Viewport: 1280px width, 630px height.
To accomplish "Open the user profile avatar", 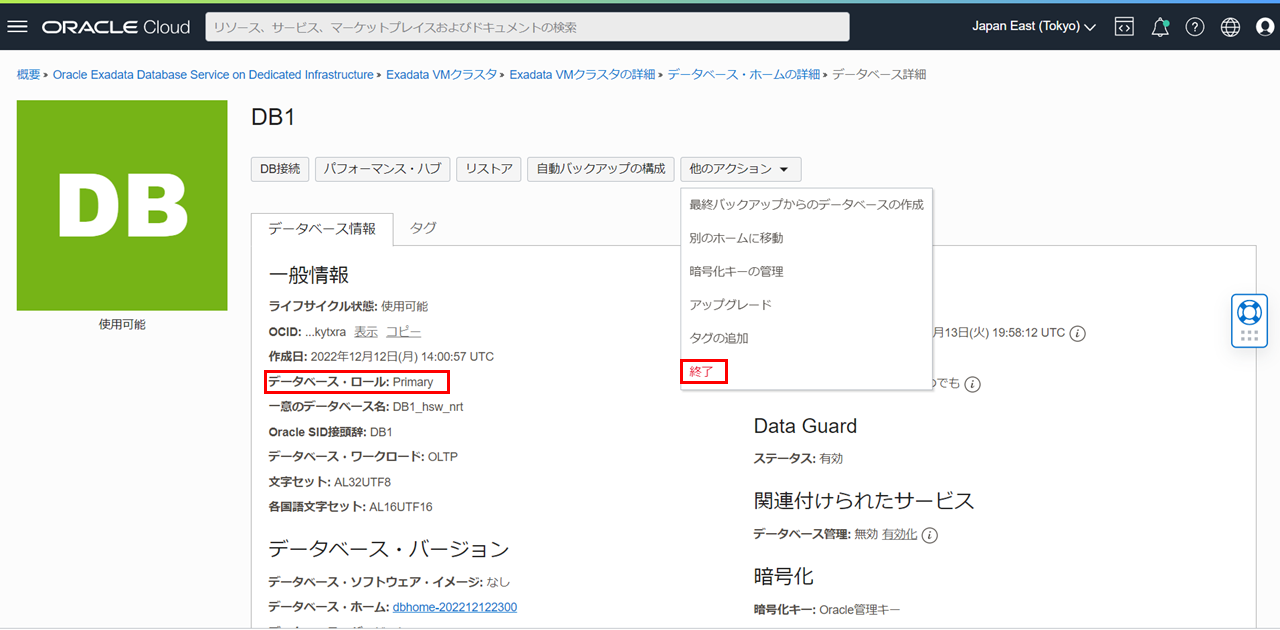I will coord(1265,27).
